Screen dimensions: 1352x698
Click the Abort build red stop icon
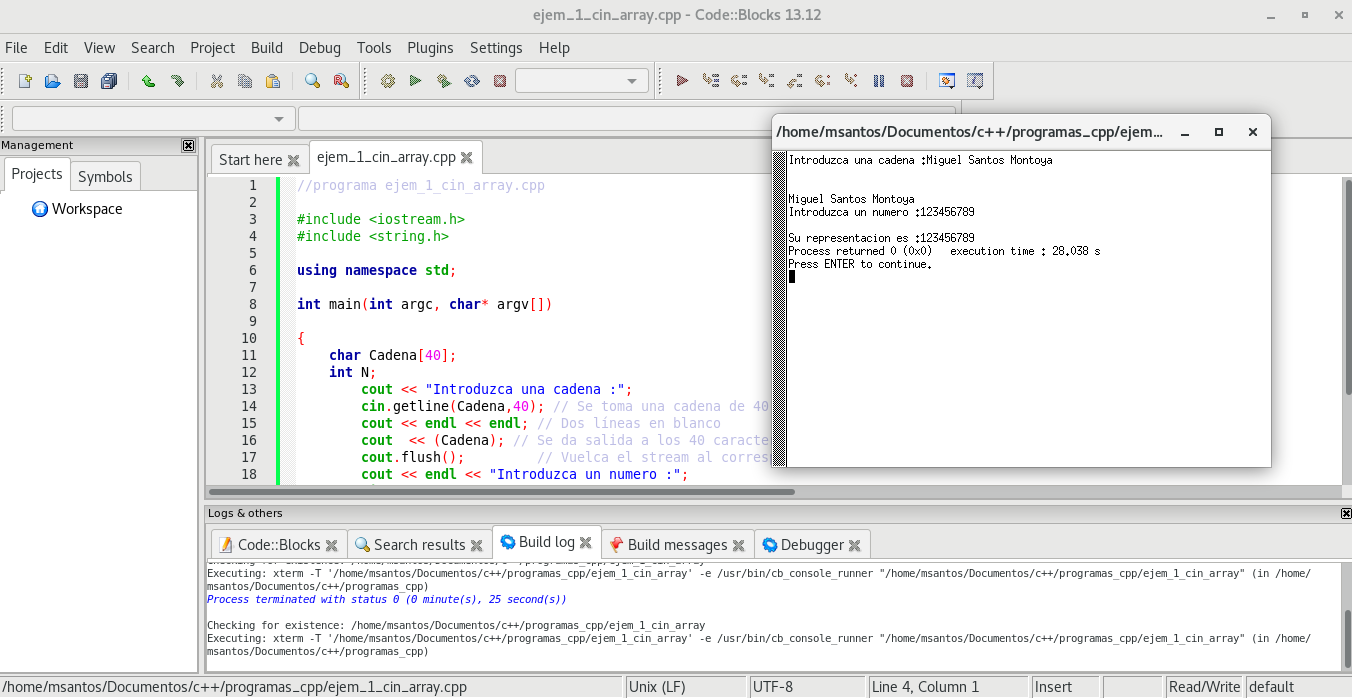click(x=500, y=81)
